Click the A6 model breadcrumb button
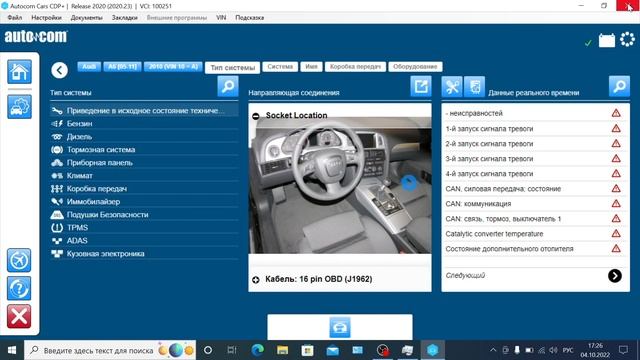The height and width of the screenshot is (360, 640). coord(122,67)
